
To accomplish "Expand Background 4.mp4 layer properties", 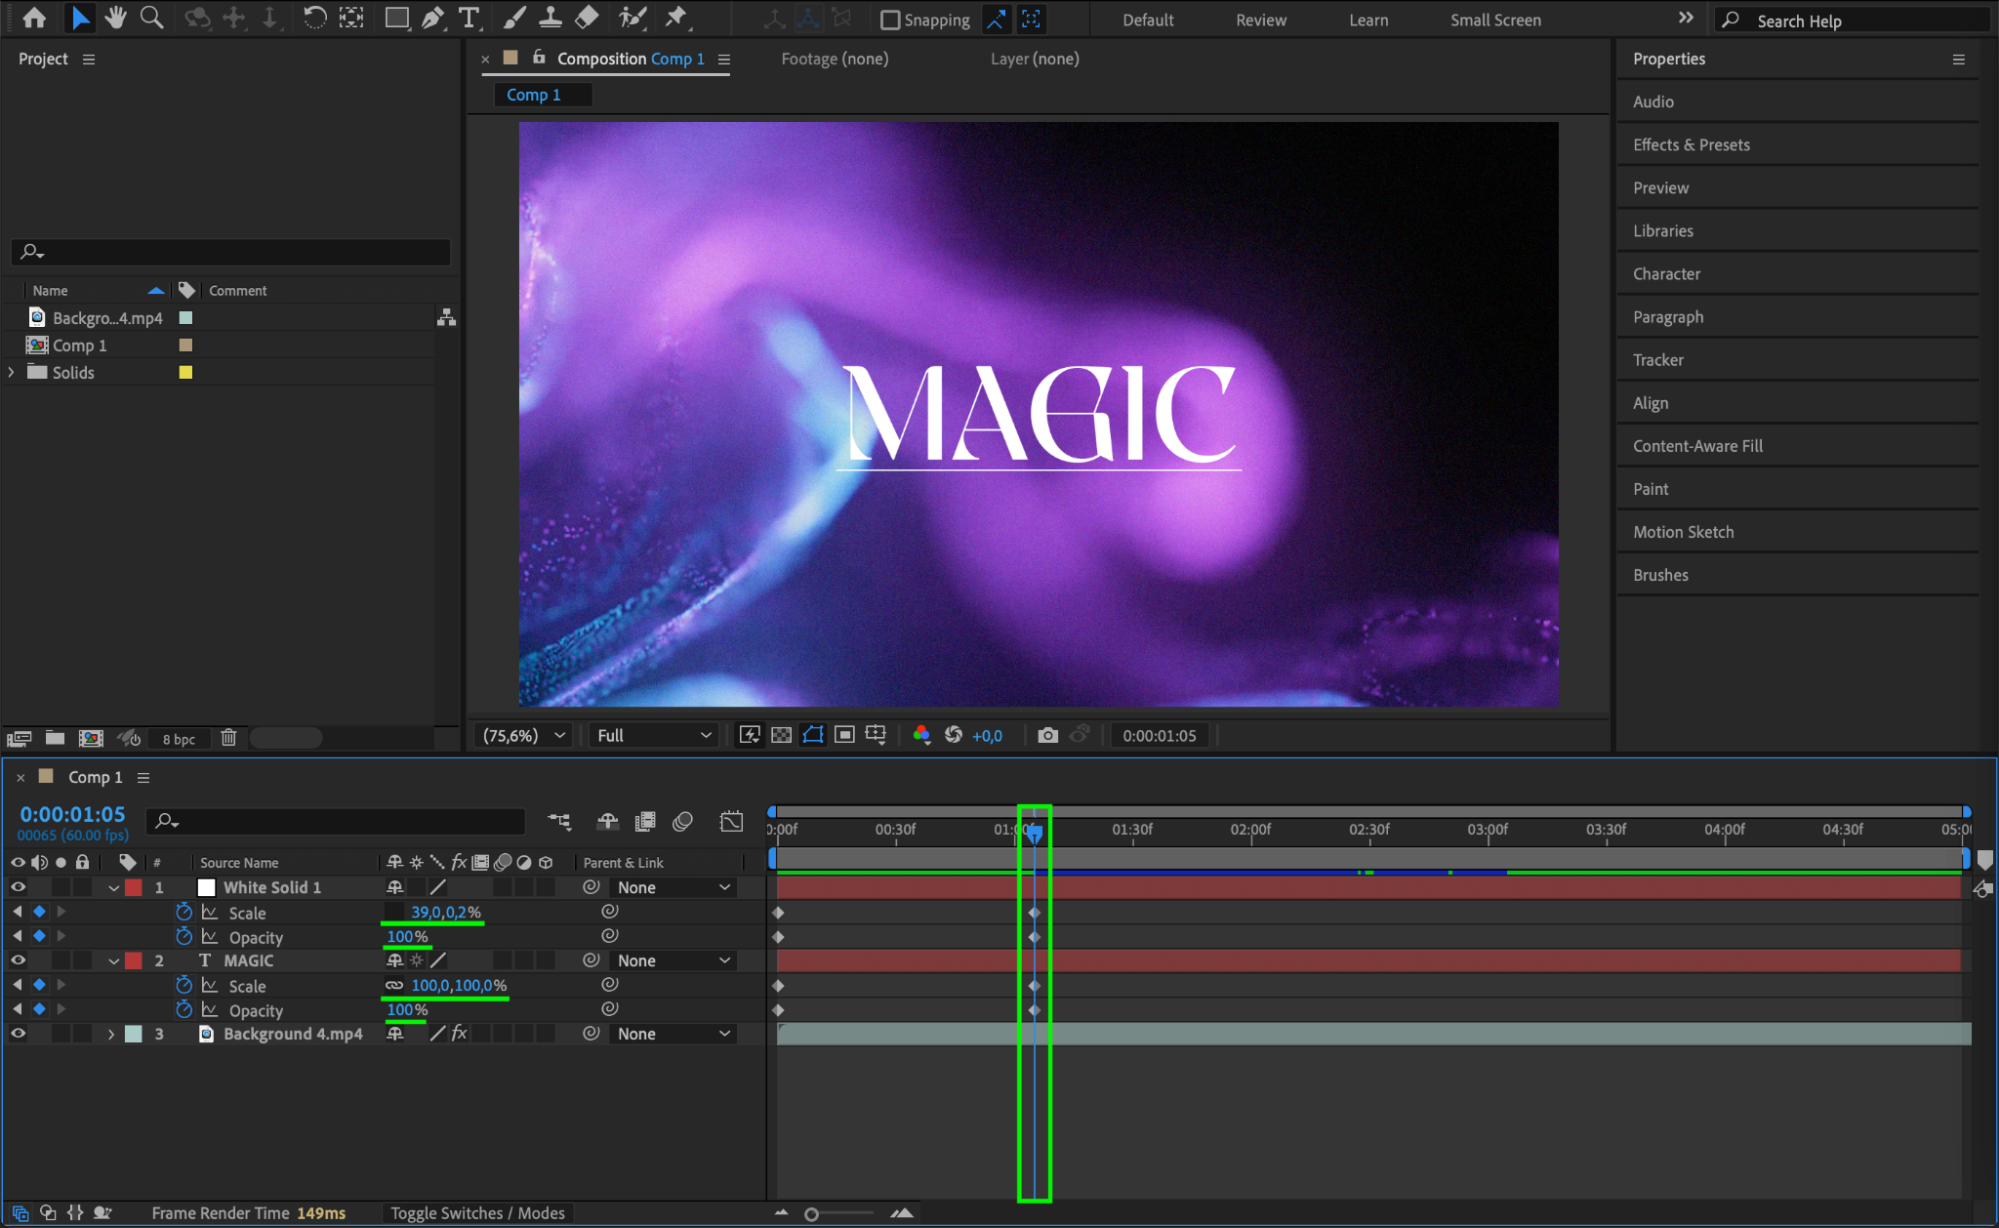I will [111, 1034].
